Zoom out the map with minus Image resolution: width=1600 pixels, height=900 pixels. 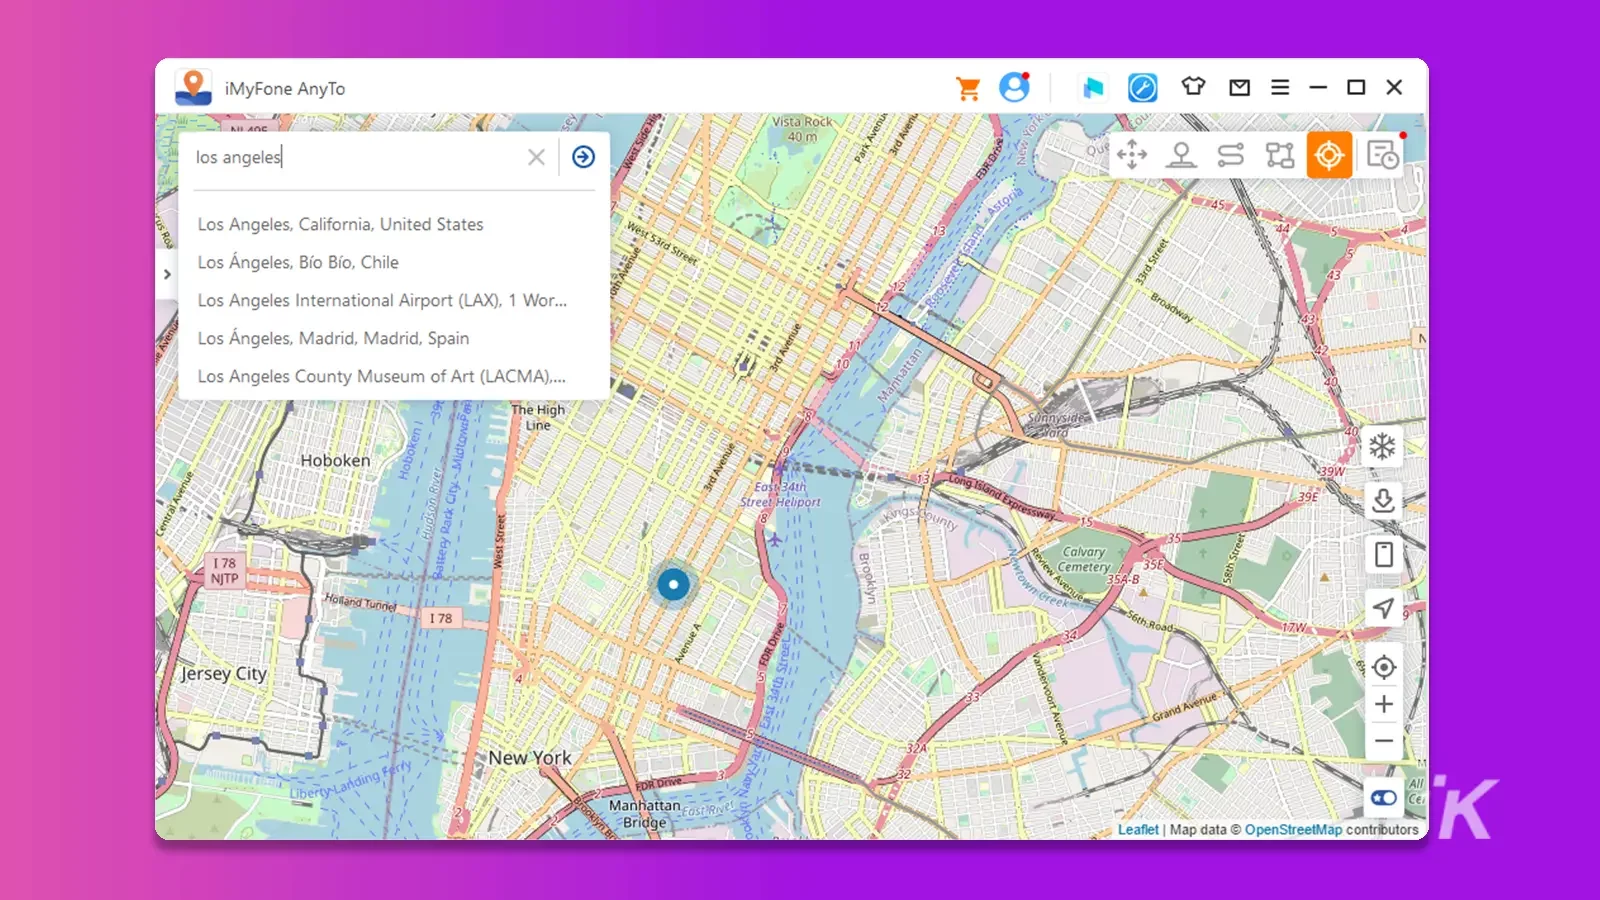click(1384, 741)
